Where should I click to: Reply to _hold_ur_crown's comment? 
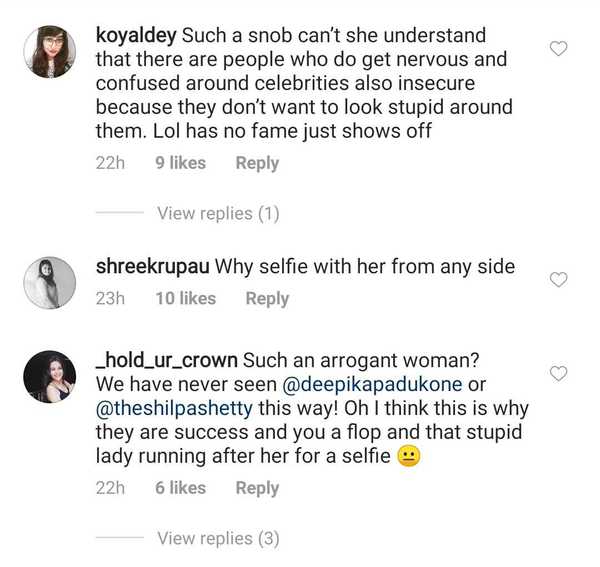click(257, 488)
